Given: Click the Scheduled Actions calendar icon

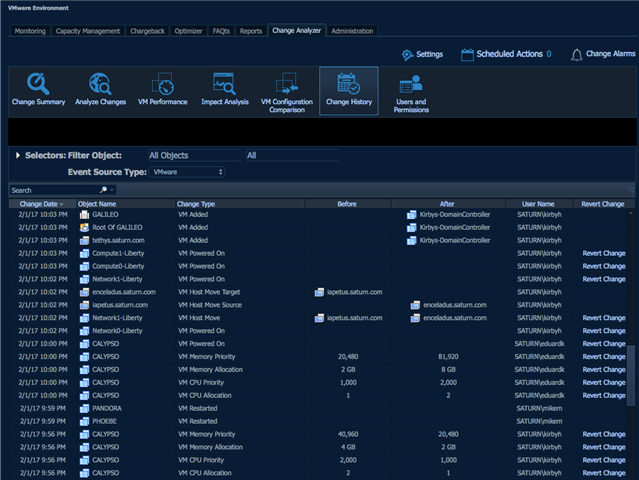Looking at the screenshot, I should (x=467, y=55).
